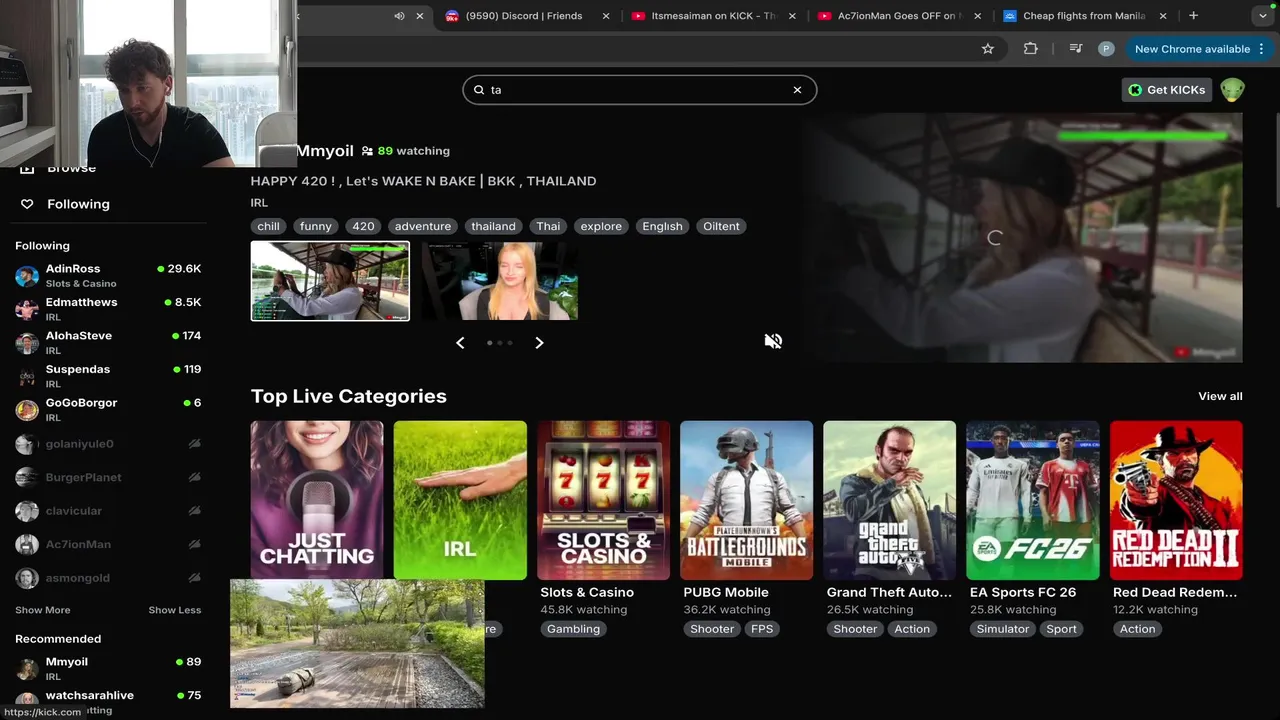
Task: Bookmark page with the star icon
Action: [988, 48]
